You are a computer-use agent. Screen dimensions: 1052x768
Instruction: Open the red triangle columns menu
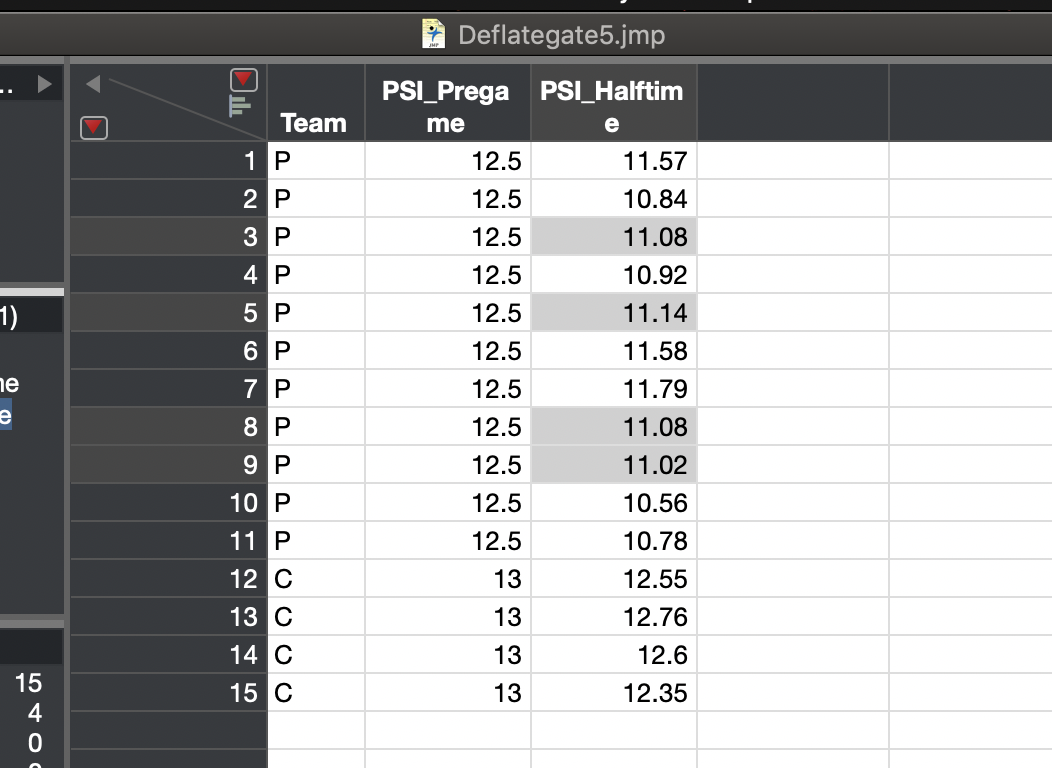click(241, 80)
